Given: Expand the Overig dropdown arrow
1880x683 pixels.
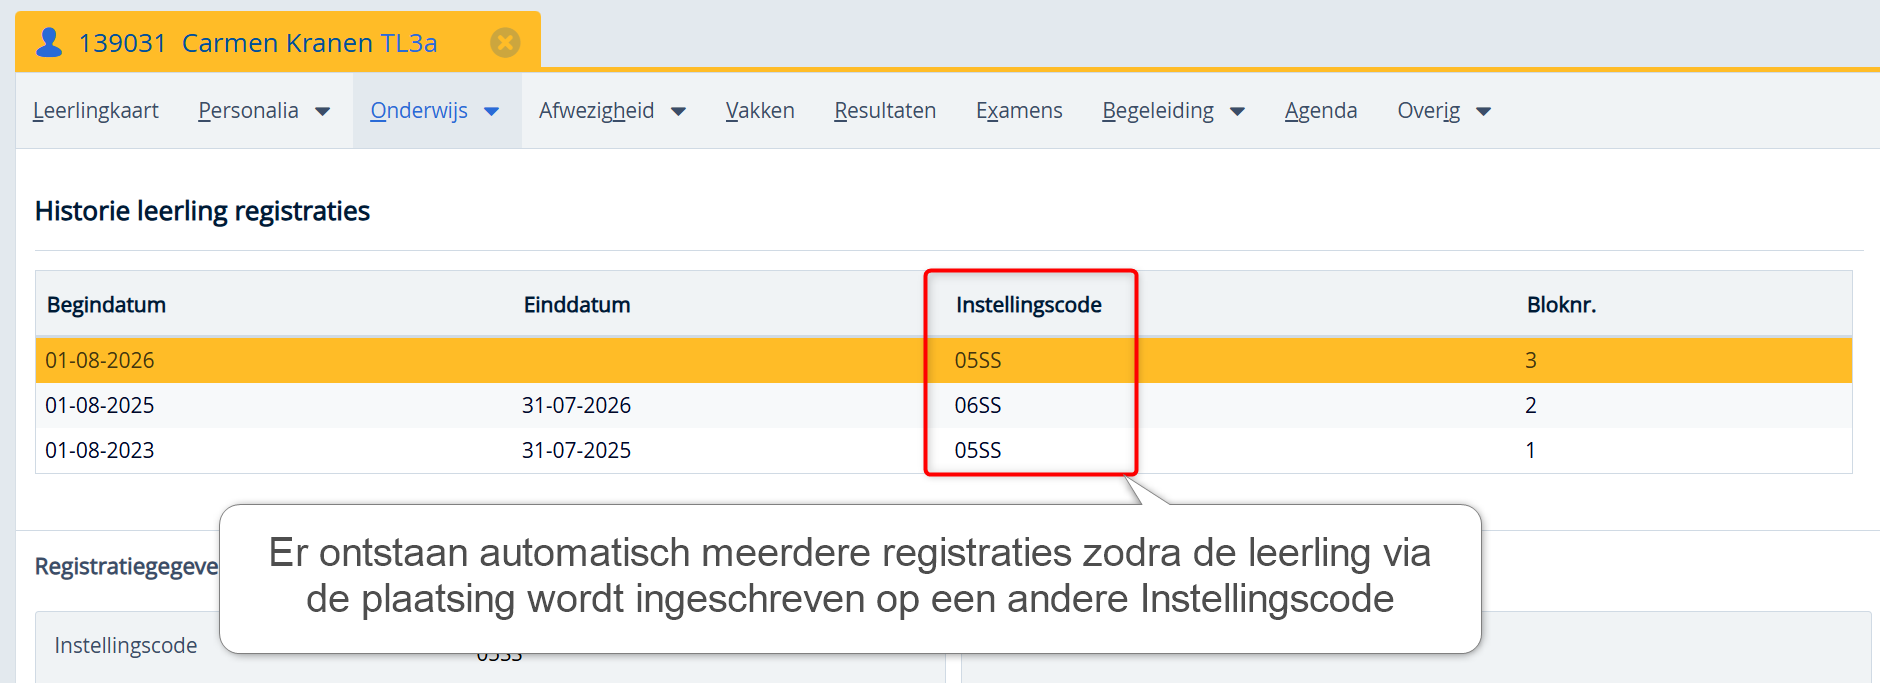Looking at the screenshot, I should point(1484,112).
